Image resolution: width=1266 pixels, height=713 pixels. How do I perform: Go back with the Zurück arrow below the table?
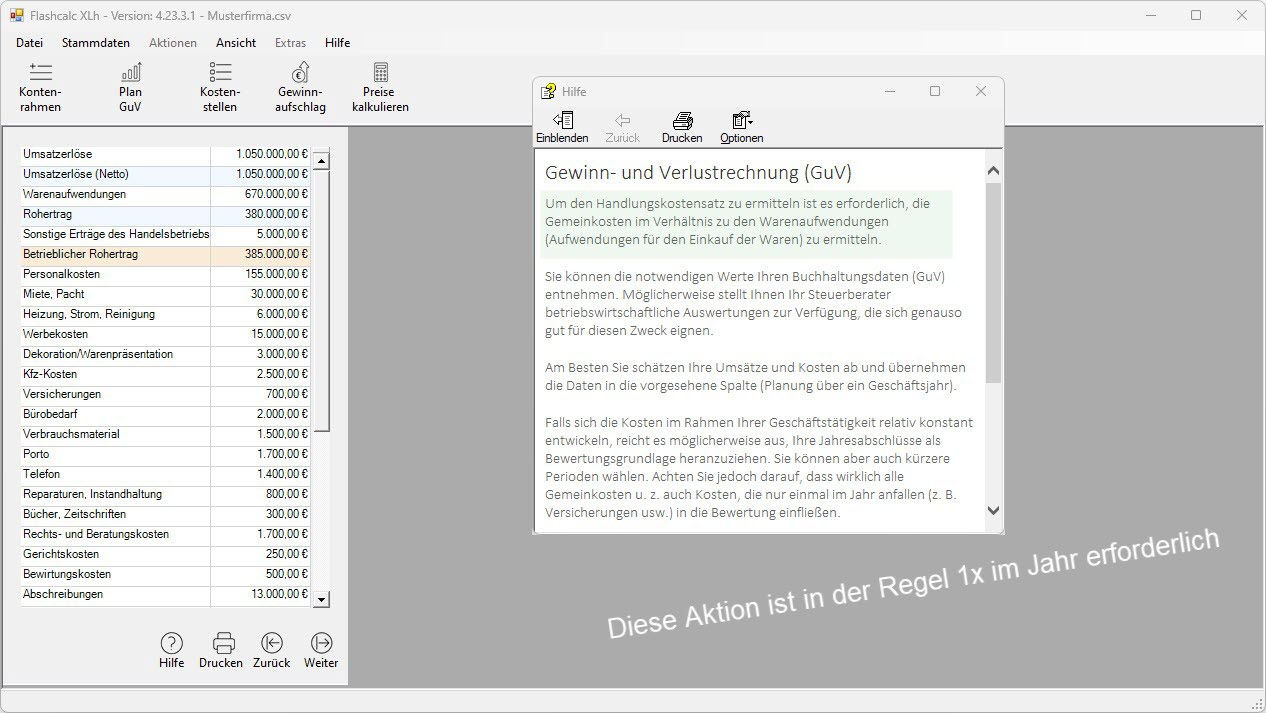271,643
